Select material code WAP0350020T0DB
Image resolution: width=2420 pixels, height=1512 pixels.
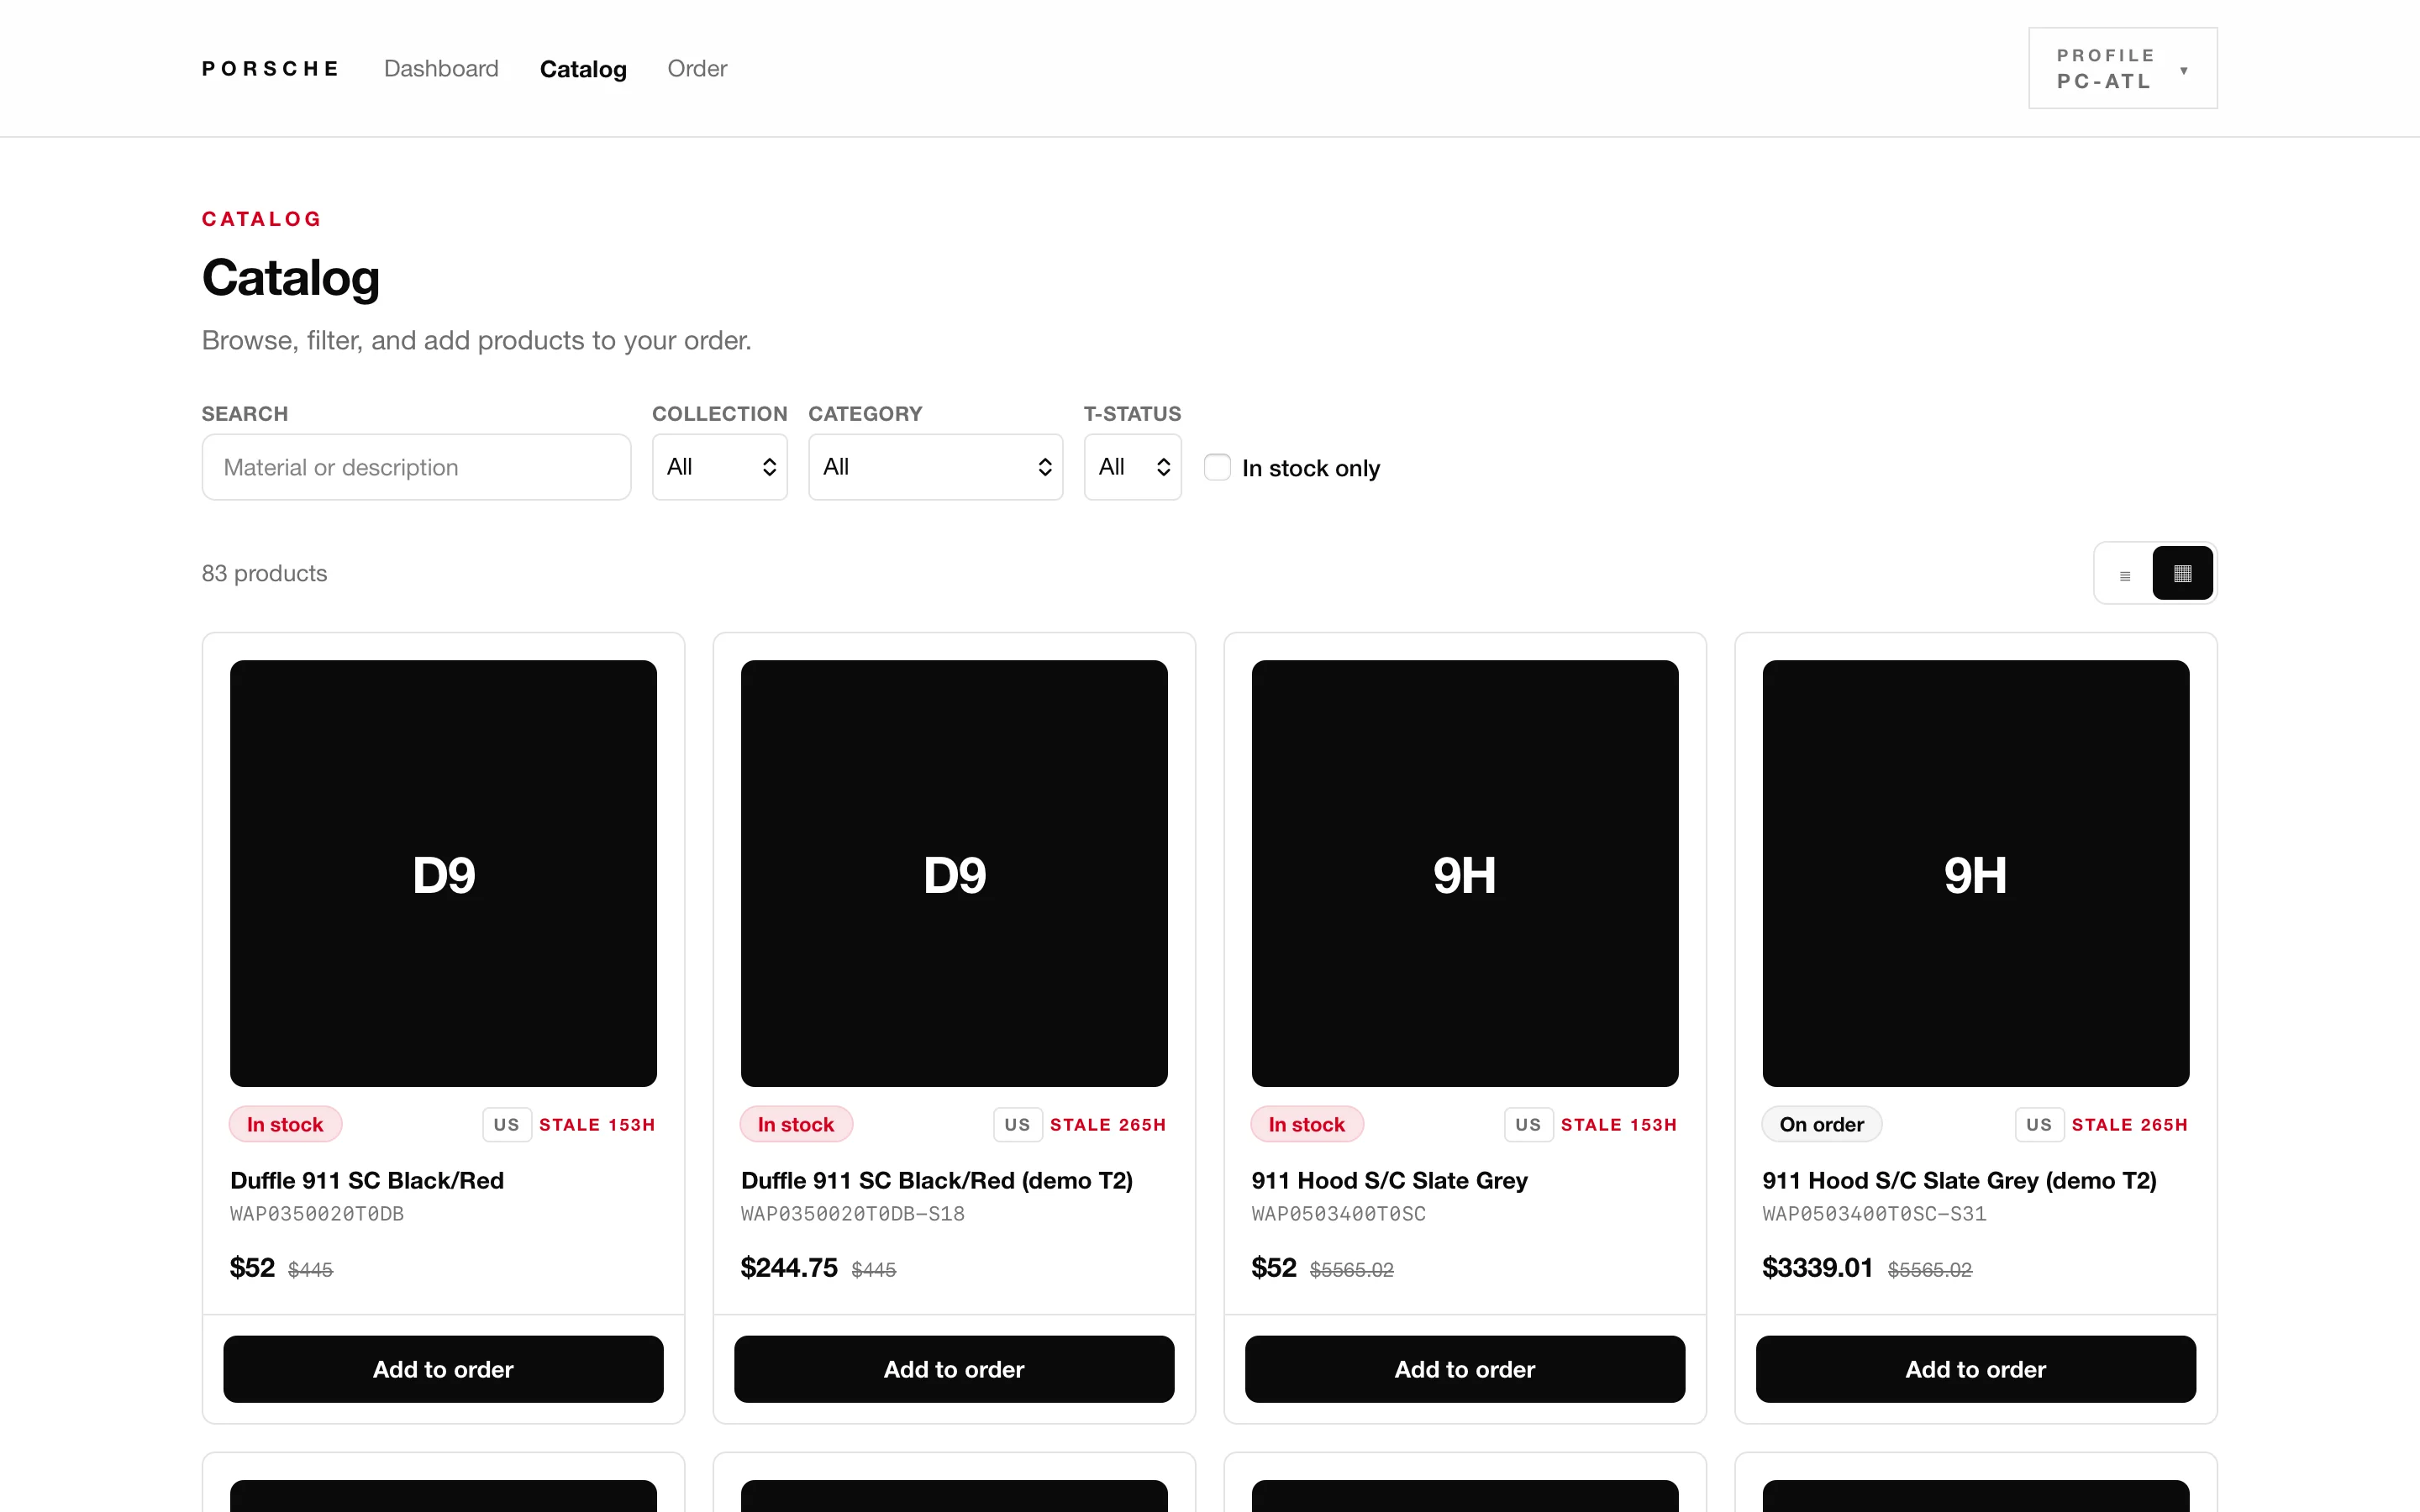317,1214
